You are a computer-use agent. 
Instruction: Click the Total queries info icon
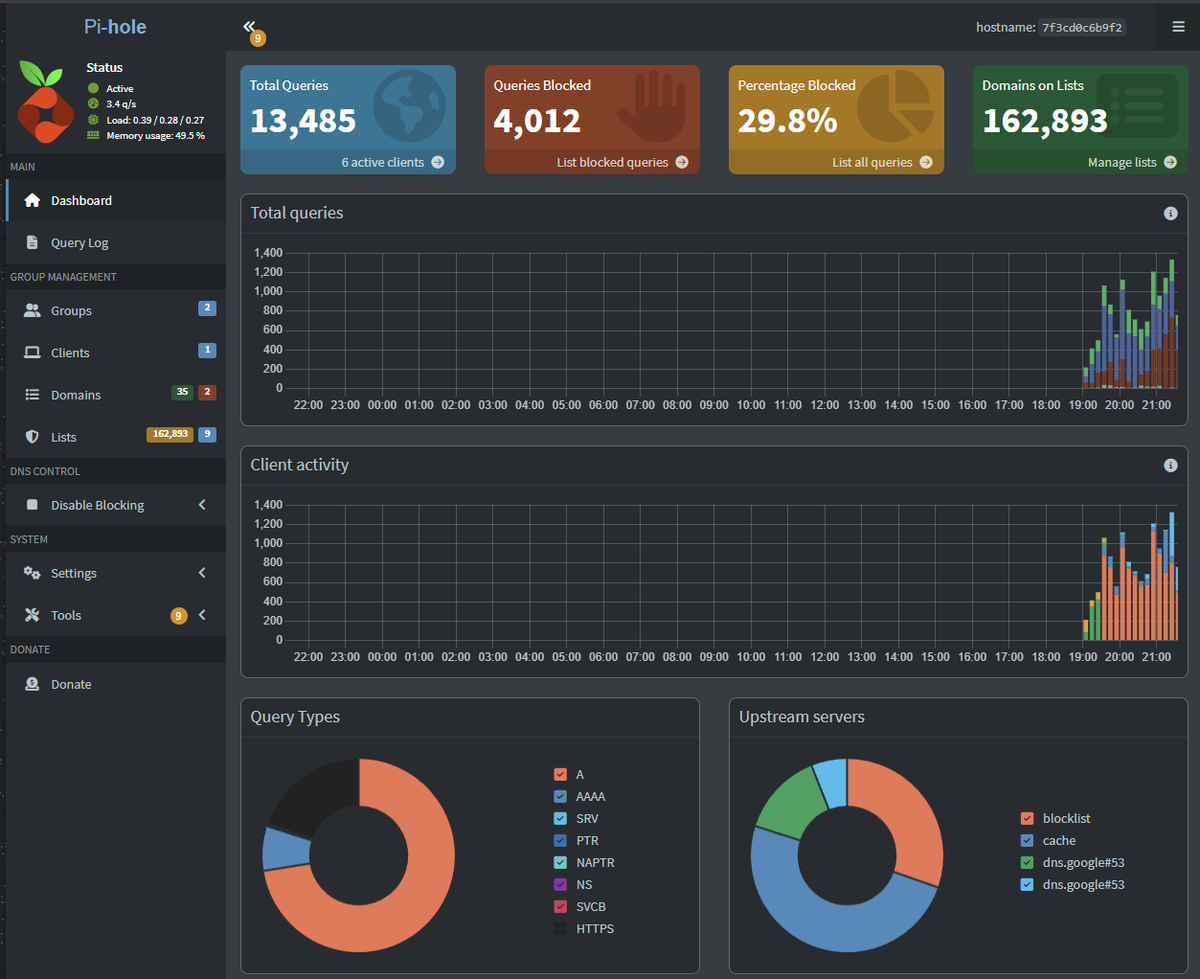(1170, 213)
